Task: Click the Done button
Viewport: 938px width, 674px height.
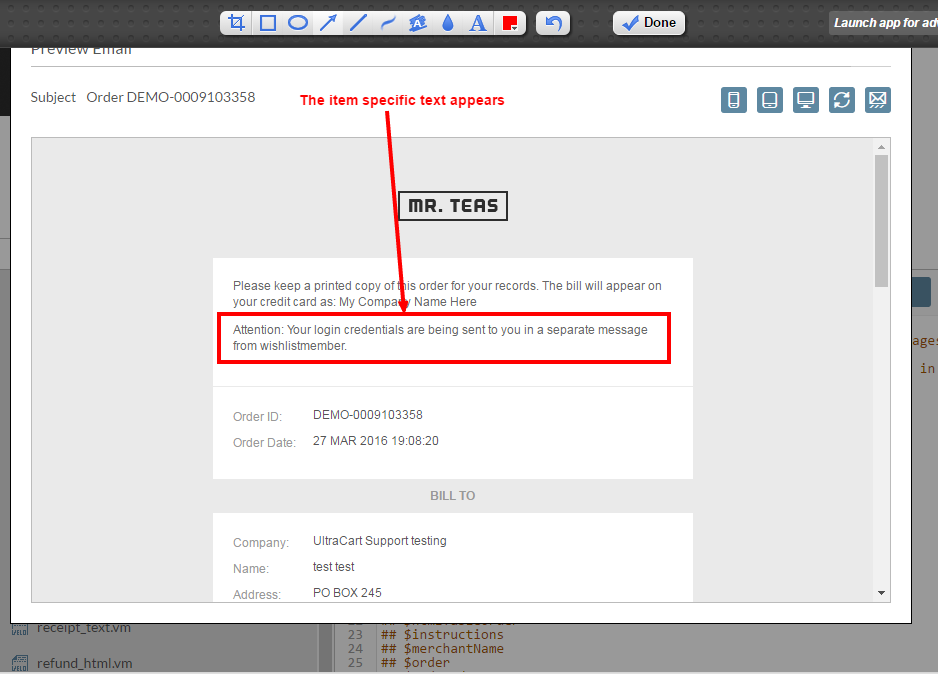Action: (x=648, y=23)
